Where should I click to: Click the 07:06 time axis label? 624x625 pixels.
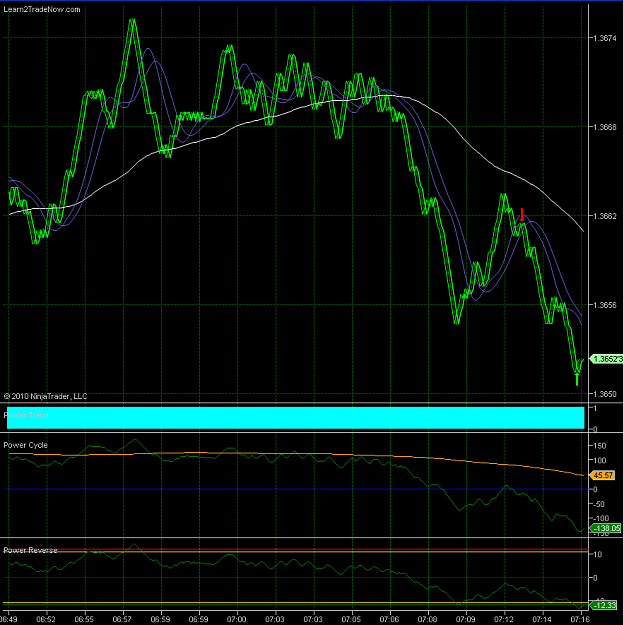coord(389,619)
